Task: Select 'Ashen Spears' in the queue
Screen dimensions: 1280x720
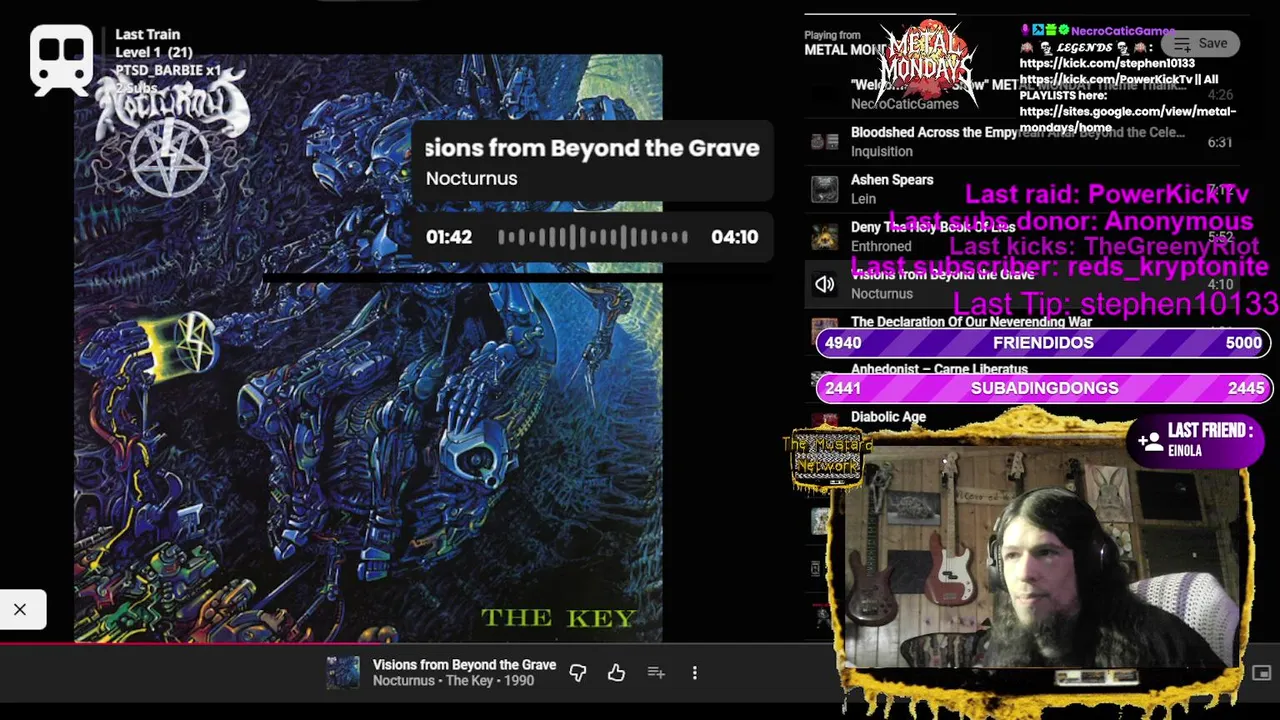Action: pyautogui.click(x=892, y=180)
